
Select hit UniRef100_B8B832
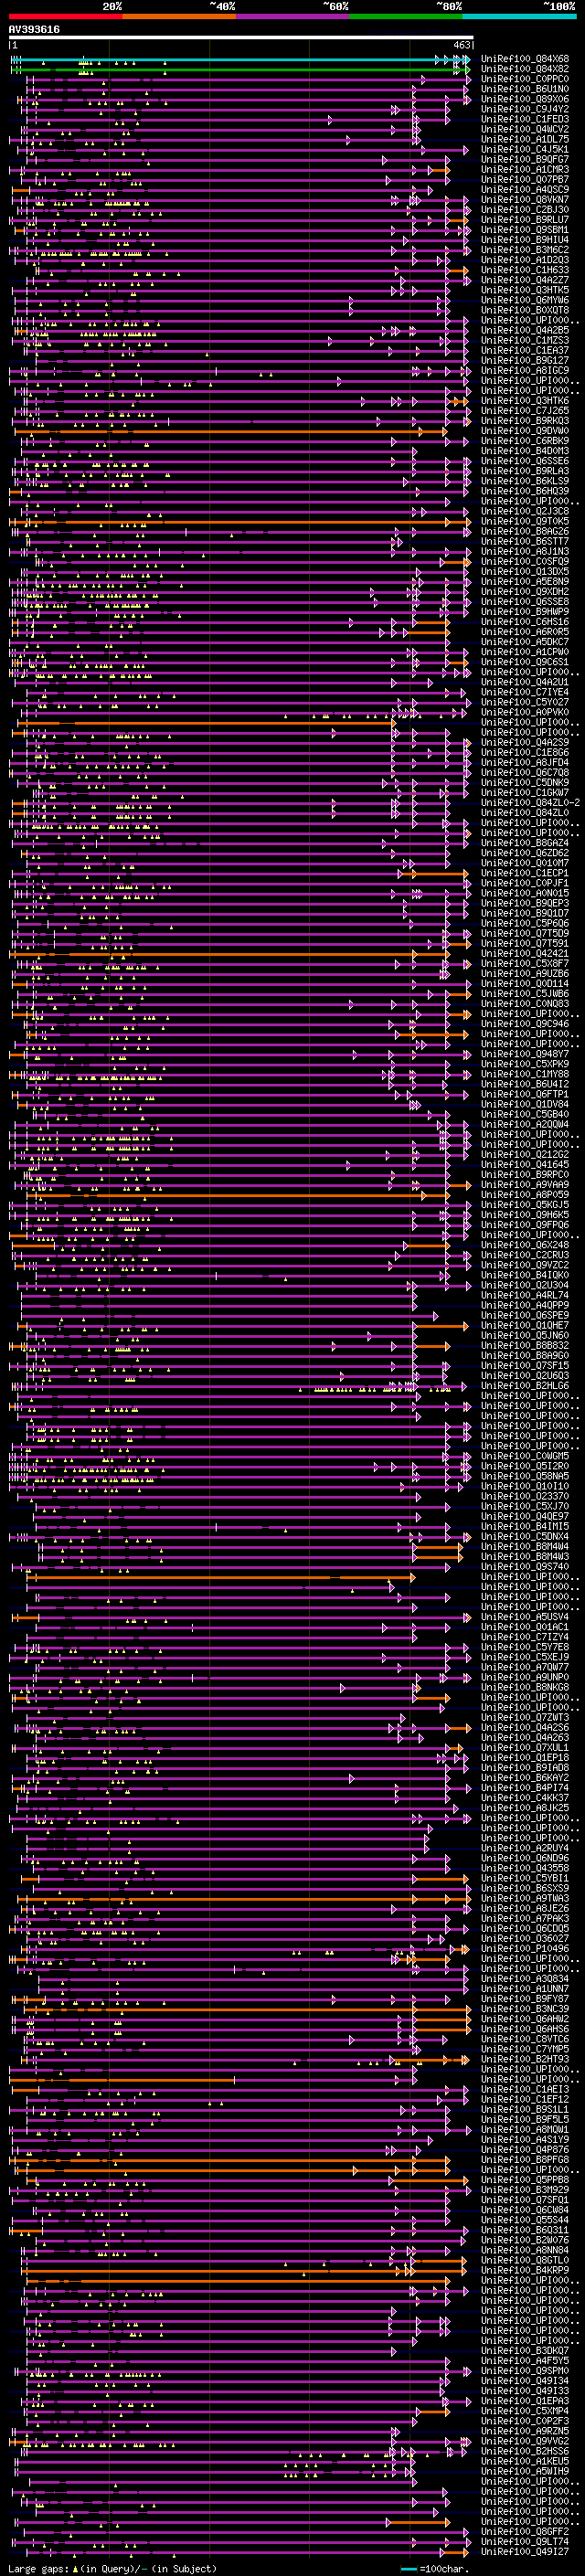point(525,1345)
